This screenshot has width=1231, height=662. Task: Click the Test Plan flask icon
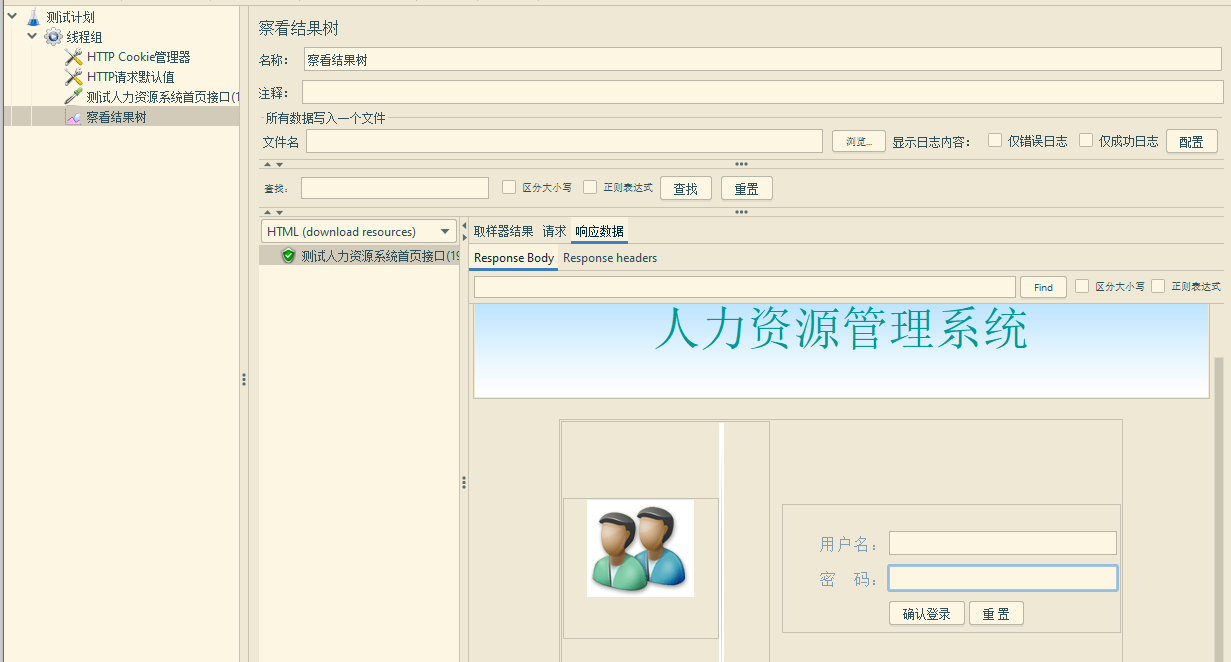(33, 17)
